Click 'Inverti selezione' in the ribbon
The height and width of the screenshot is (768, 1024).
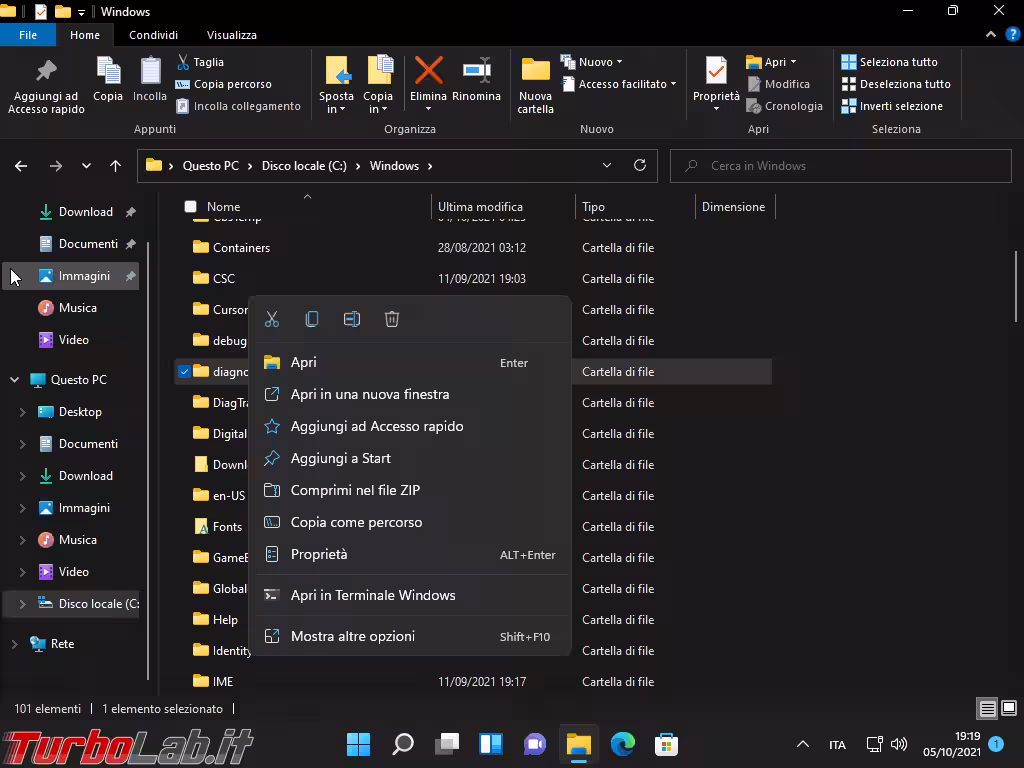[891, 106]
